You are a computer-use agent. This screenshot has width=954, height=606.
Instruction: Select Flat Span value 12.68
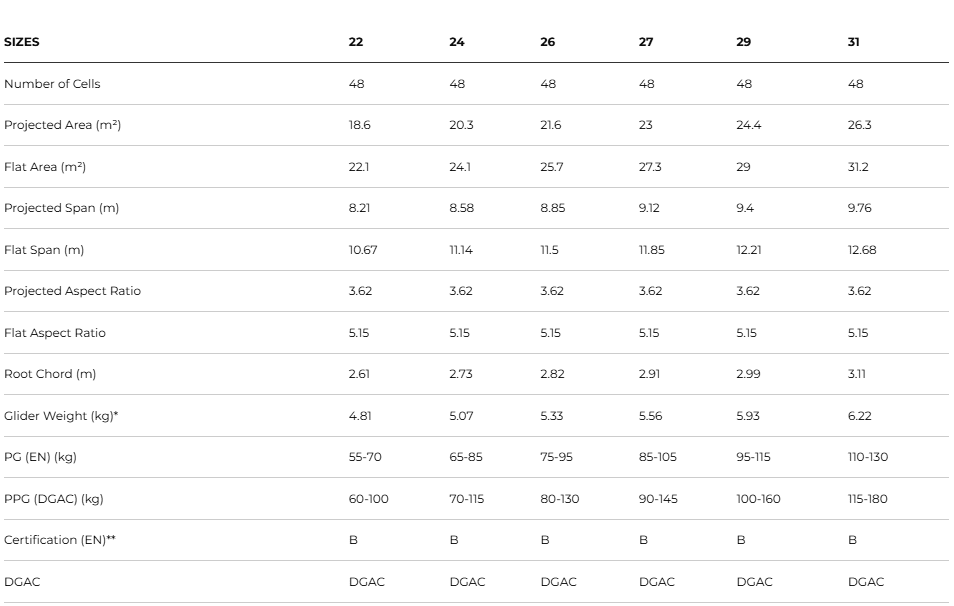coord(862,250)
